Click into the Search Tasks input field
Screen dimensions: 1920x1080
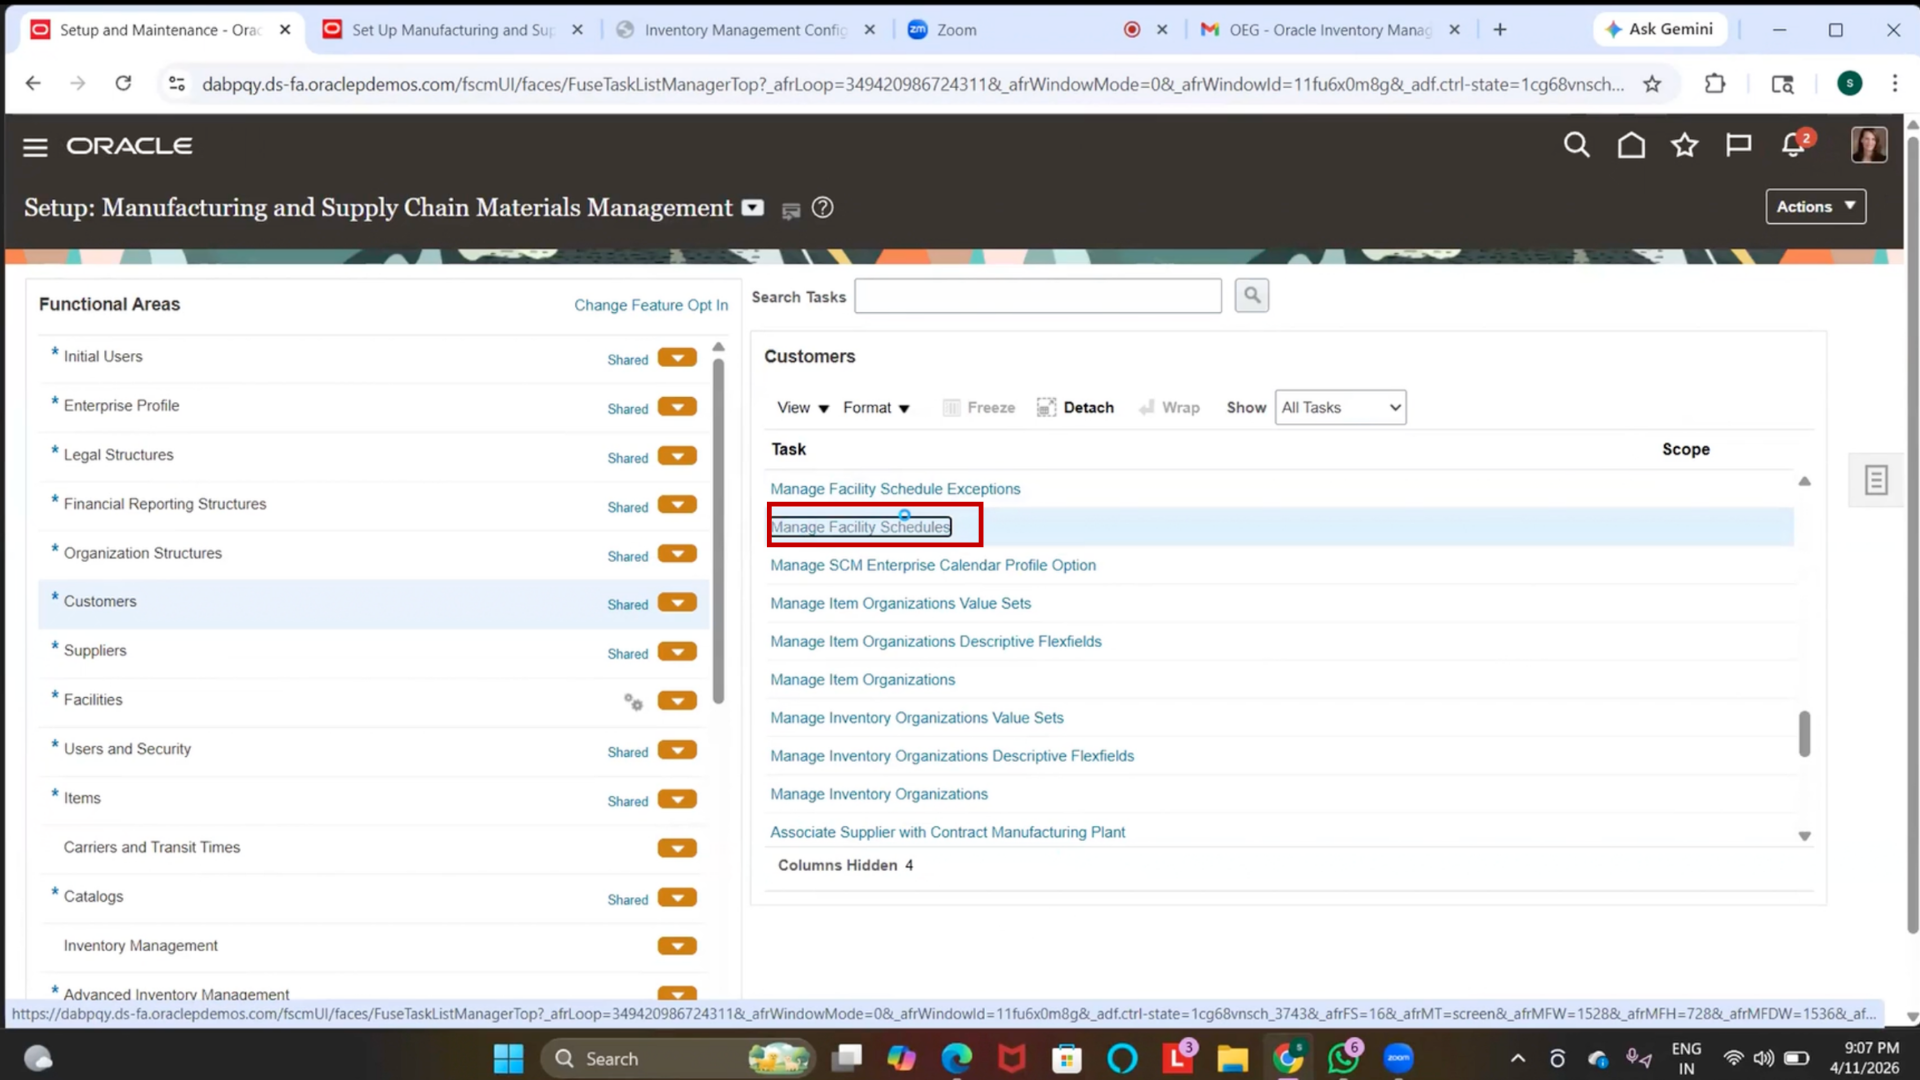pos(1038,296)
